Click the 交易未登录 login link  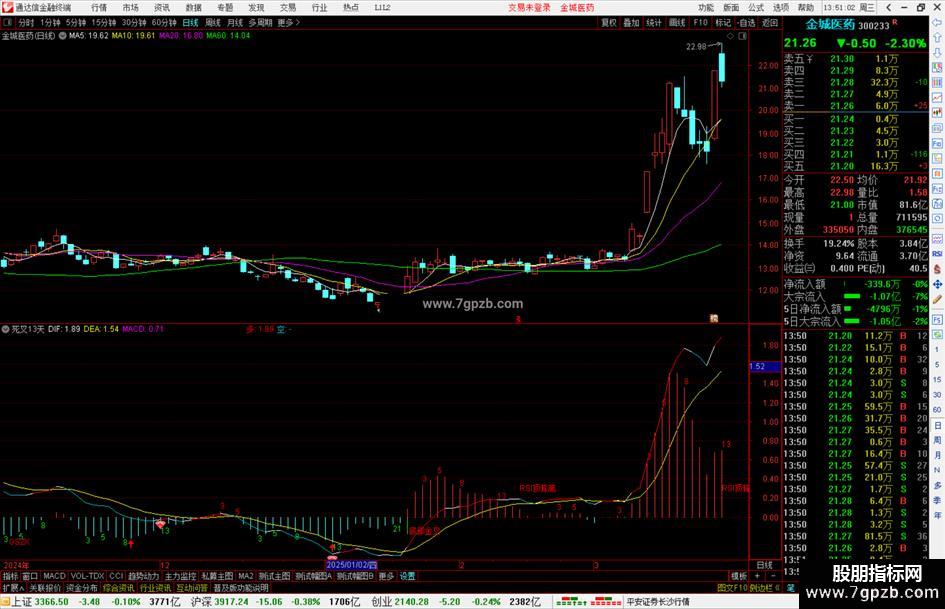pos(529,8)
